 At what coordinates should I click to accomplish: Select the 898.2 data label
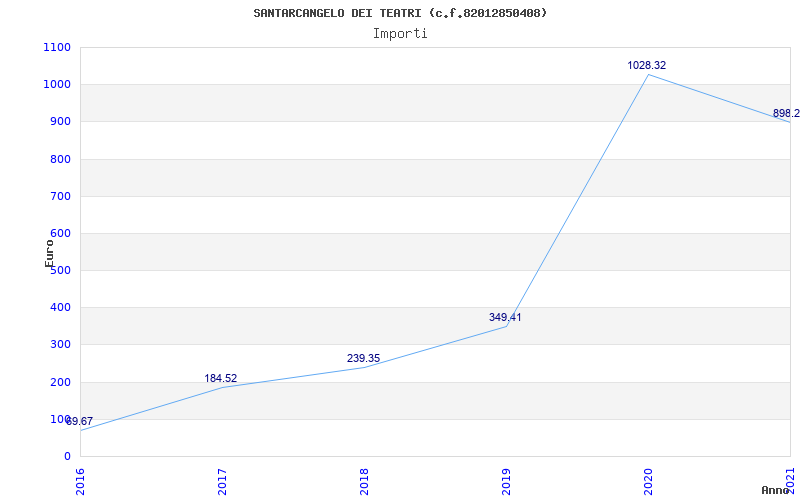tap(786, 113)
